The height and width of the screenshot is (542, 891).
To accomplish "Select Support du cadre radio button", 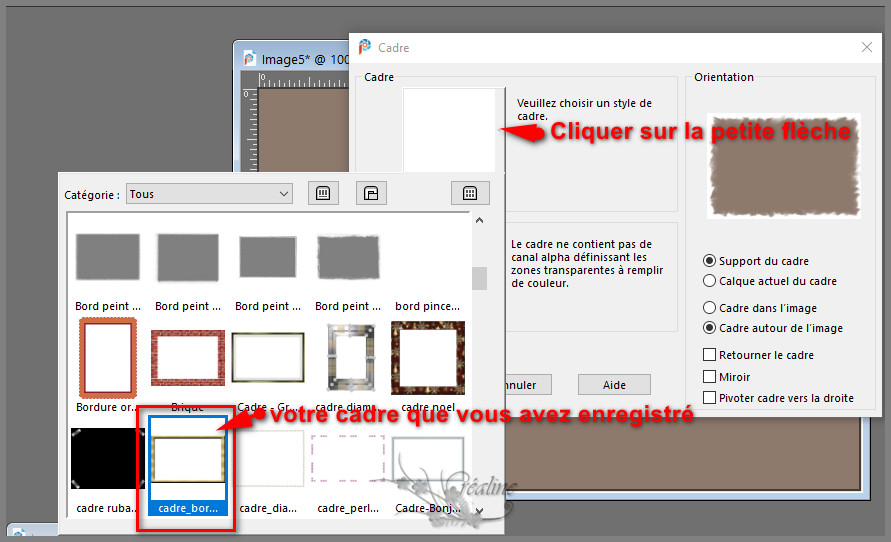I will point(710,261).
